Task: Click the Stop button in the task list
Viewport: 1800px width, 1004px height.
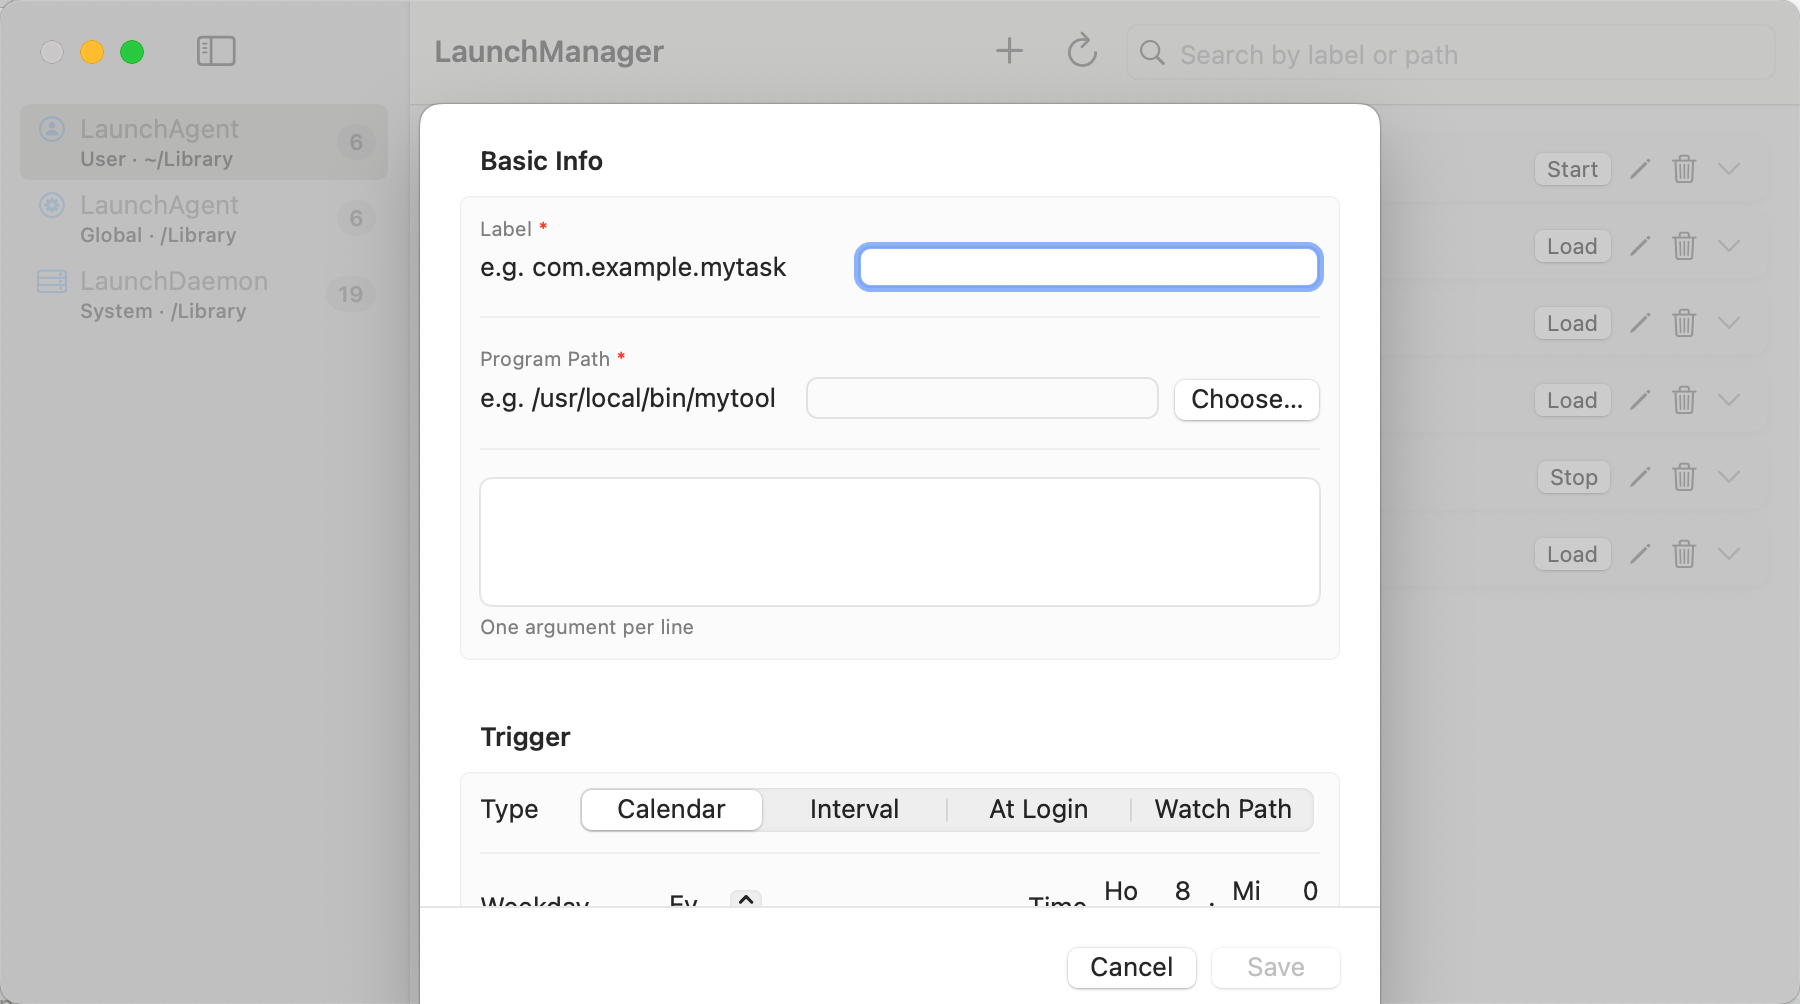Action: pyautogui.click(x=1573, y=477)
